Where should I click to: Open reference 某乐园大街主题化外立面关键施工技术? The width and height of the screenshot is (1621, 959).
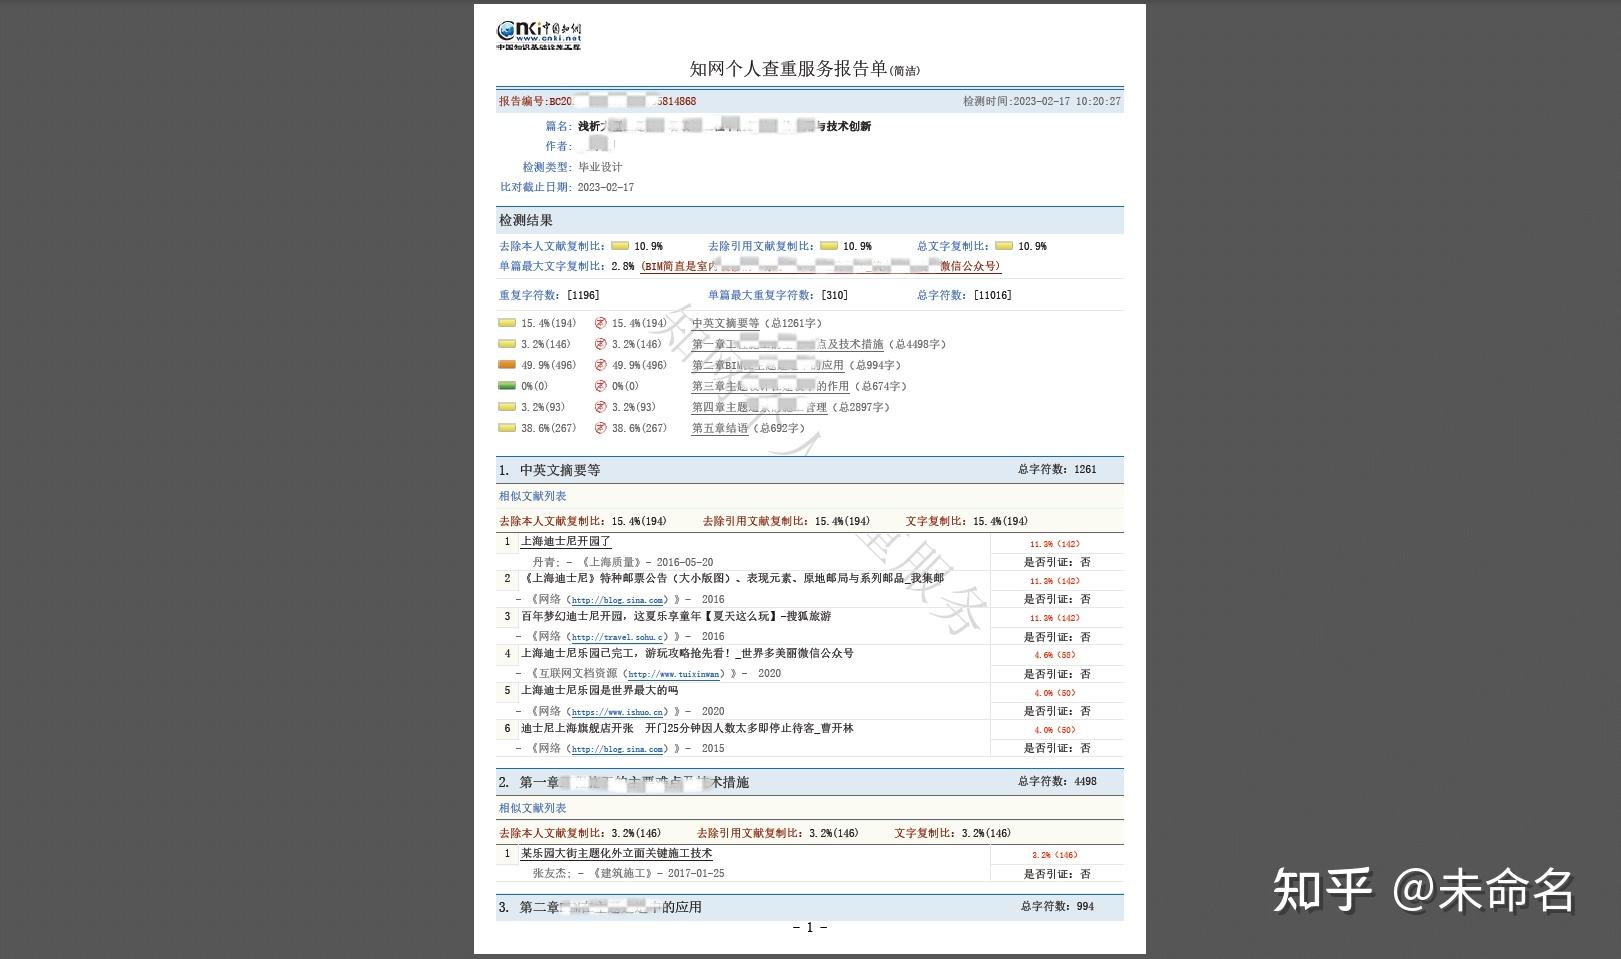[x=617, y=853]
